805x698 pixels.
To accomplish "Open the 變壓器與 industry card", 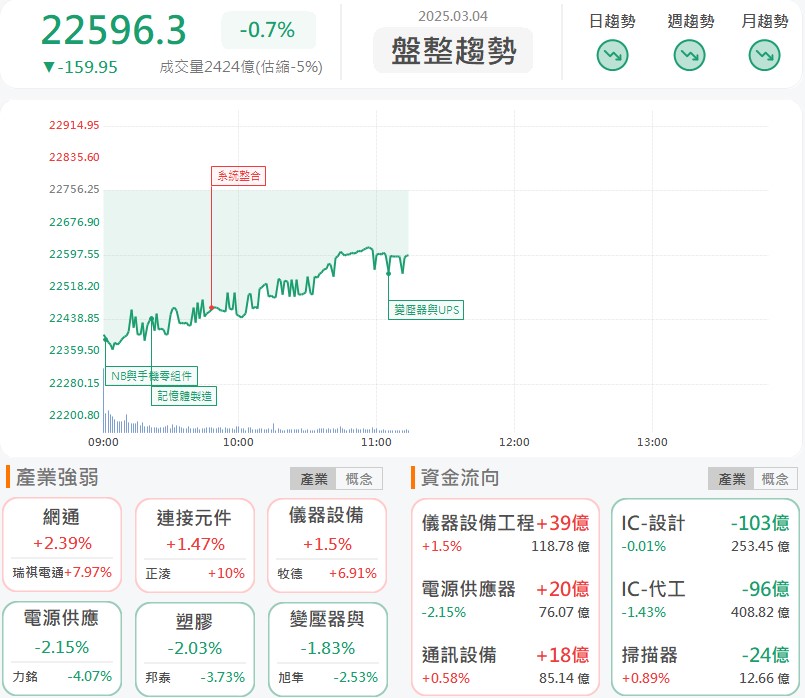I will 327,649.
